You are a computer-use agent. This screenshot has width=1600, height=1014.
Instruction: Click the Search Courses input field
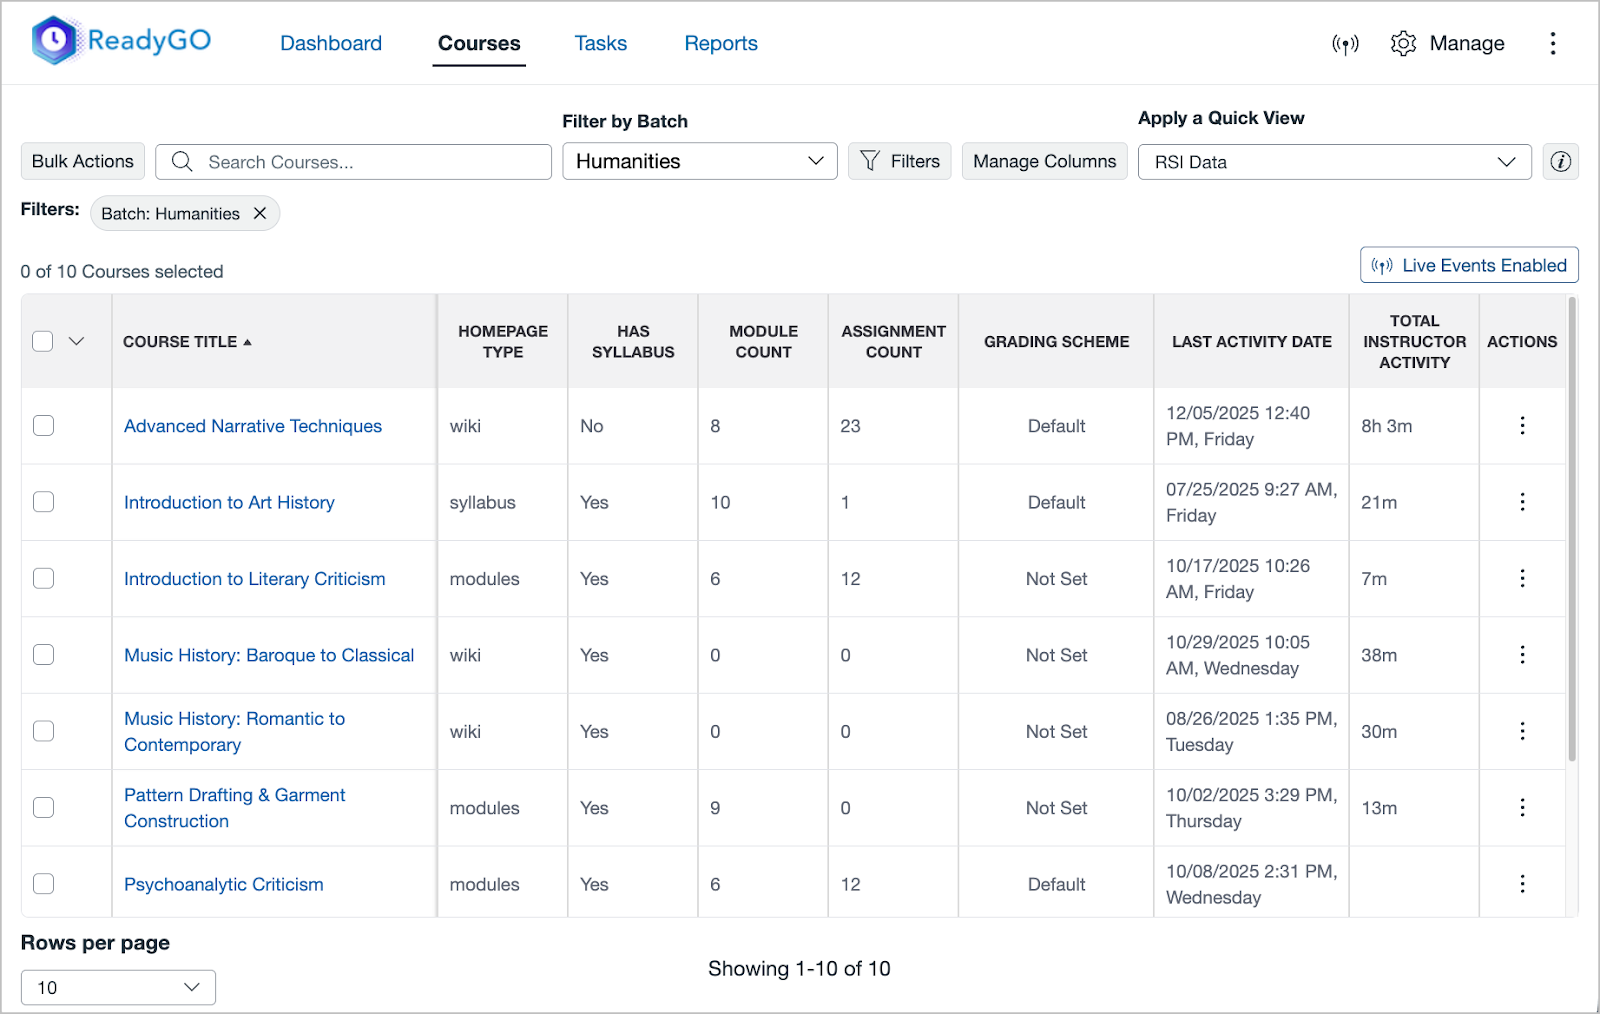(x=353, y=162)
